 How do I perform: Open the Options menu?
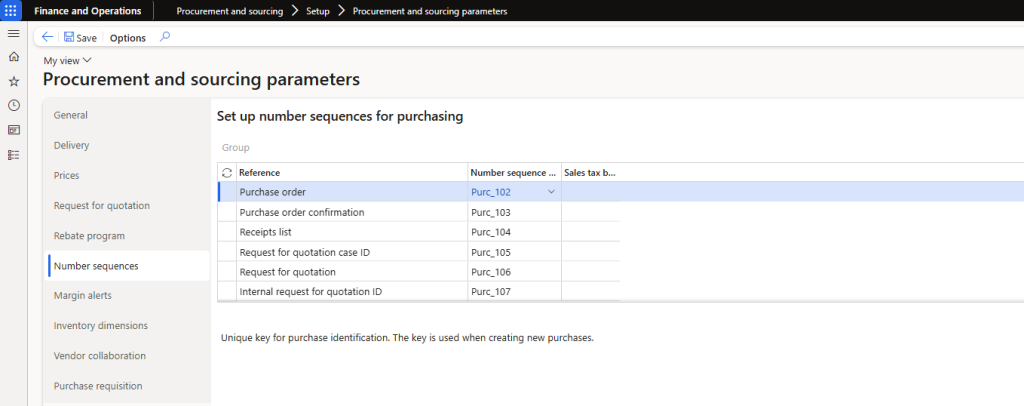[128, 38]
